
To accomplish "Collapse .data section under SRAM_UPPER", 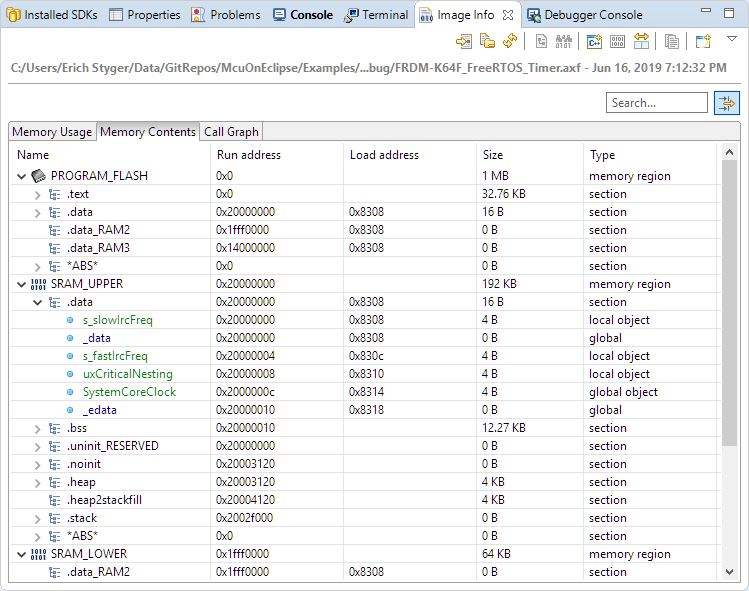I will coord(37,302).
